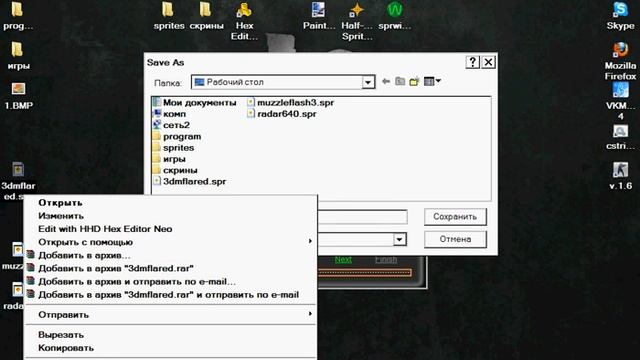The height and width of the screenshot is (360, 640).
Task: Expand Открыть с помощью submenu
Action: tap(171, 242)
